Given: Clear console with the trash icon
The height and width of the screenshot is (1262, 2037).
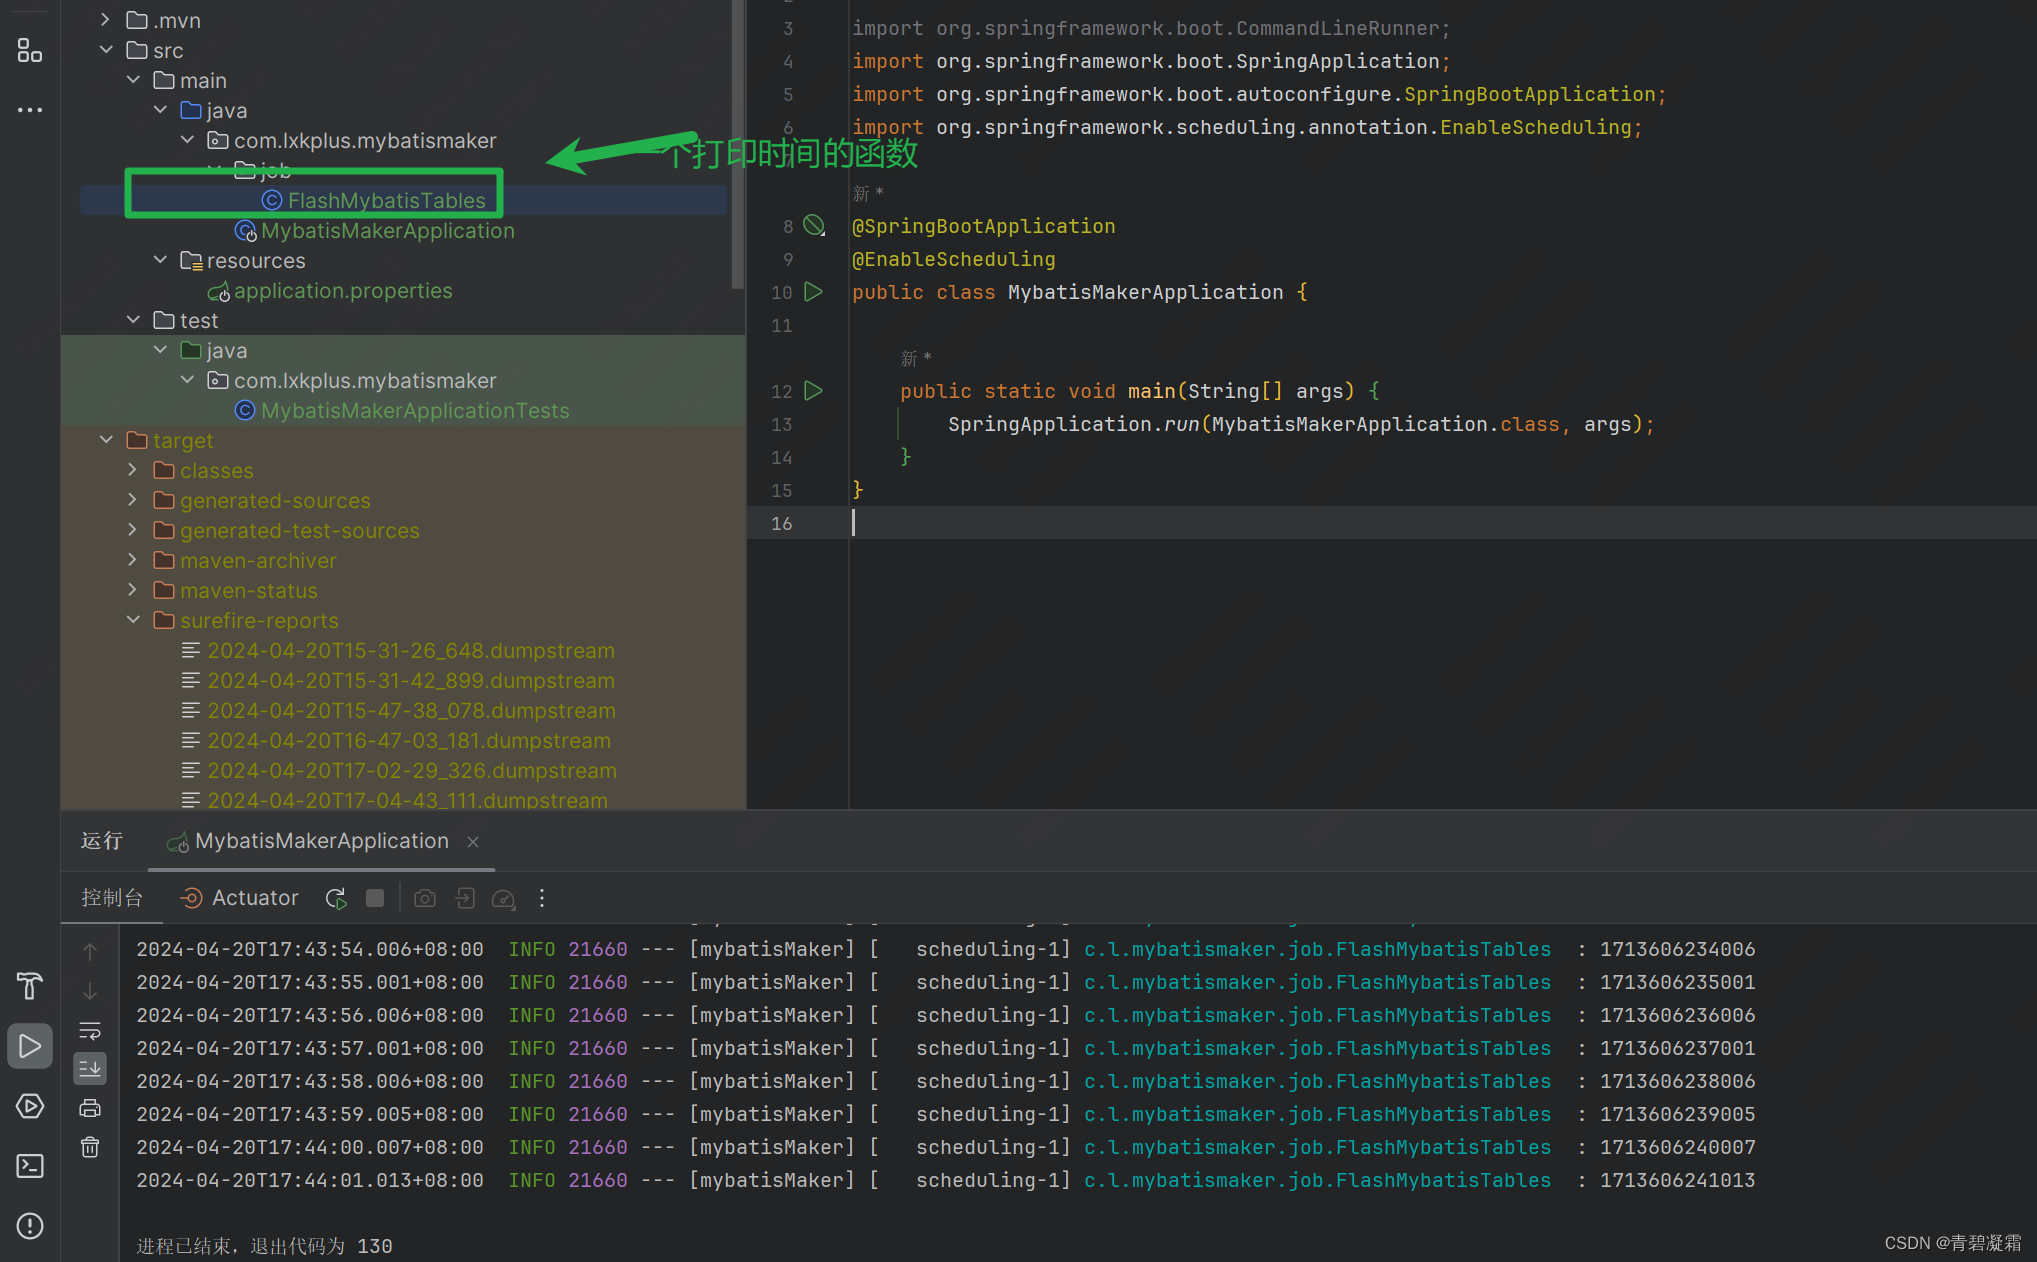Looking at the screenshot, I should pyautogui.click(x=90, y=1147).
